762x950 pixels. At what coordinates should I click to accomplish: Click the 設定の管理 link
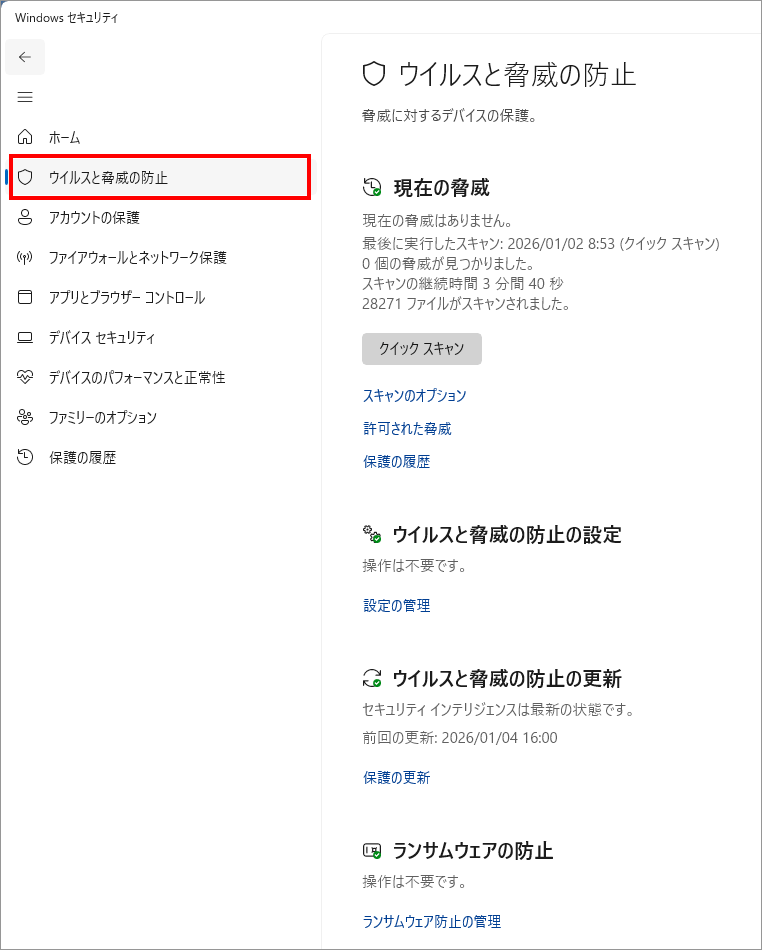pyautogui.click(x=396, y=605)
